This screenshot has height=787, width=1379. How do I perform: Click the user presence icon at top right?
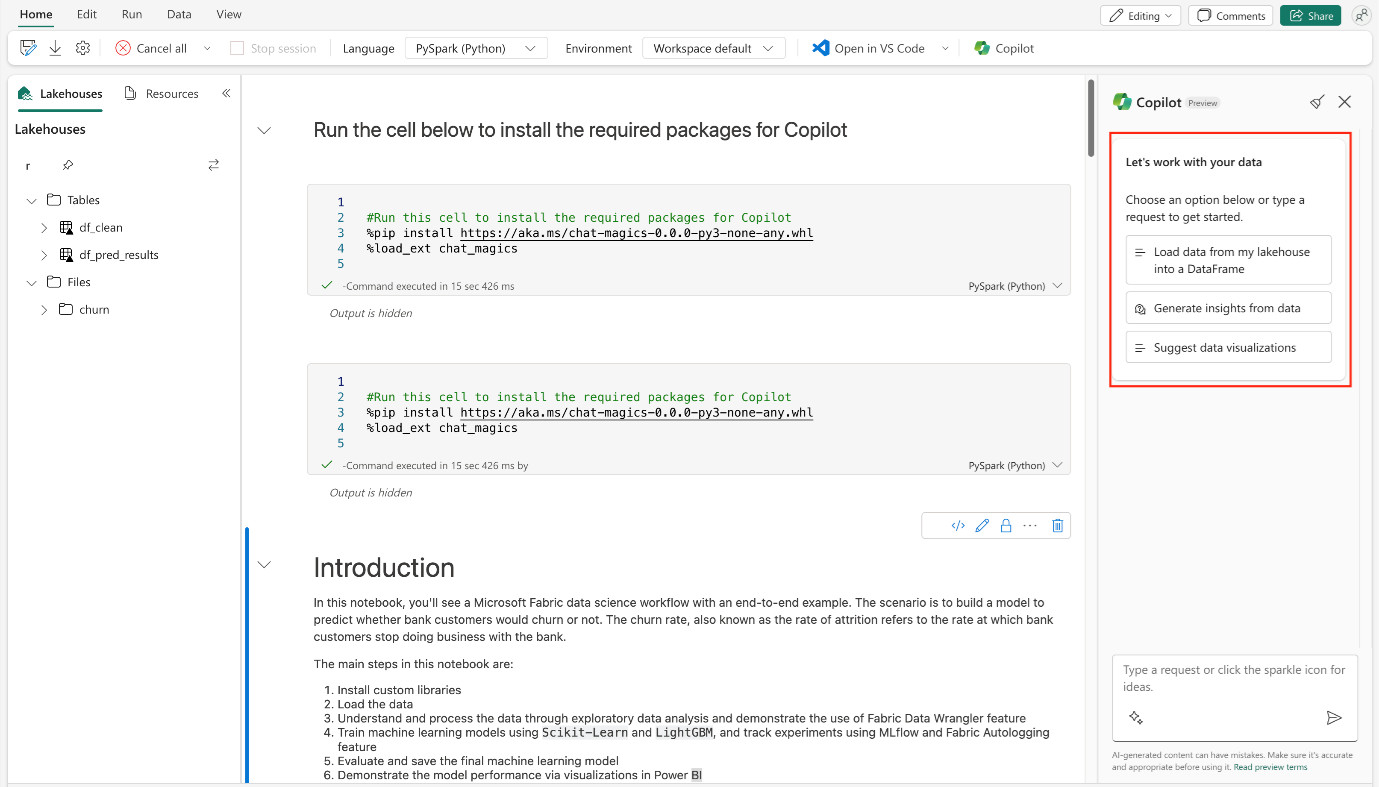tap(1360, 16)
